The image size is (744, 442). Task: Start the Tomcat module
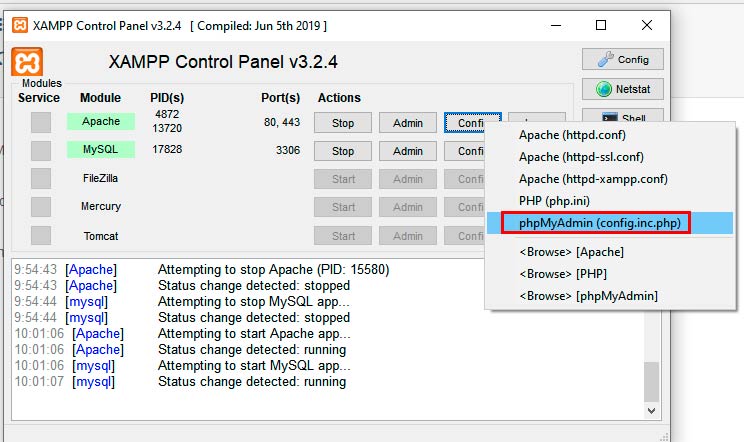point(343,236)
